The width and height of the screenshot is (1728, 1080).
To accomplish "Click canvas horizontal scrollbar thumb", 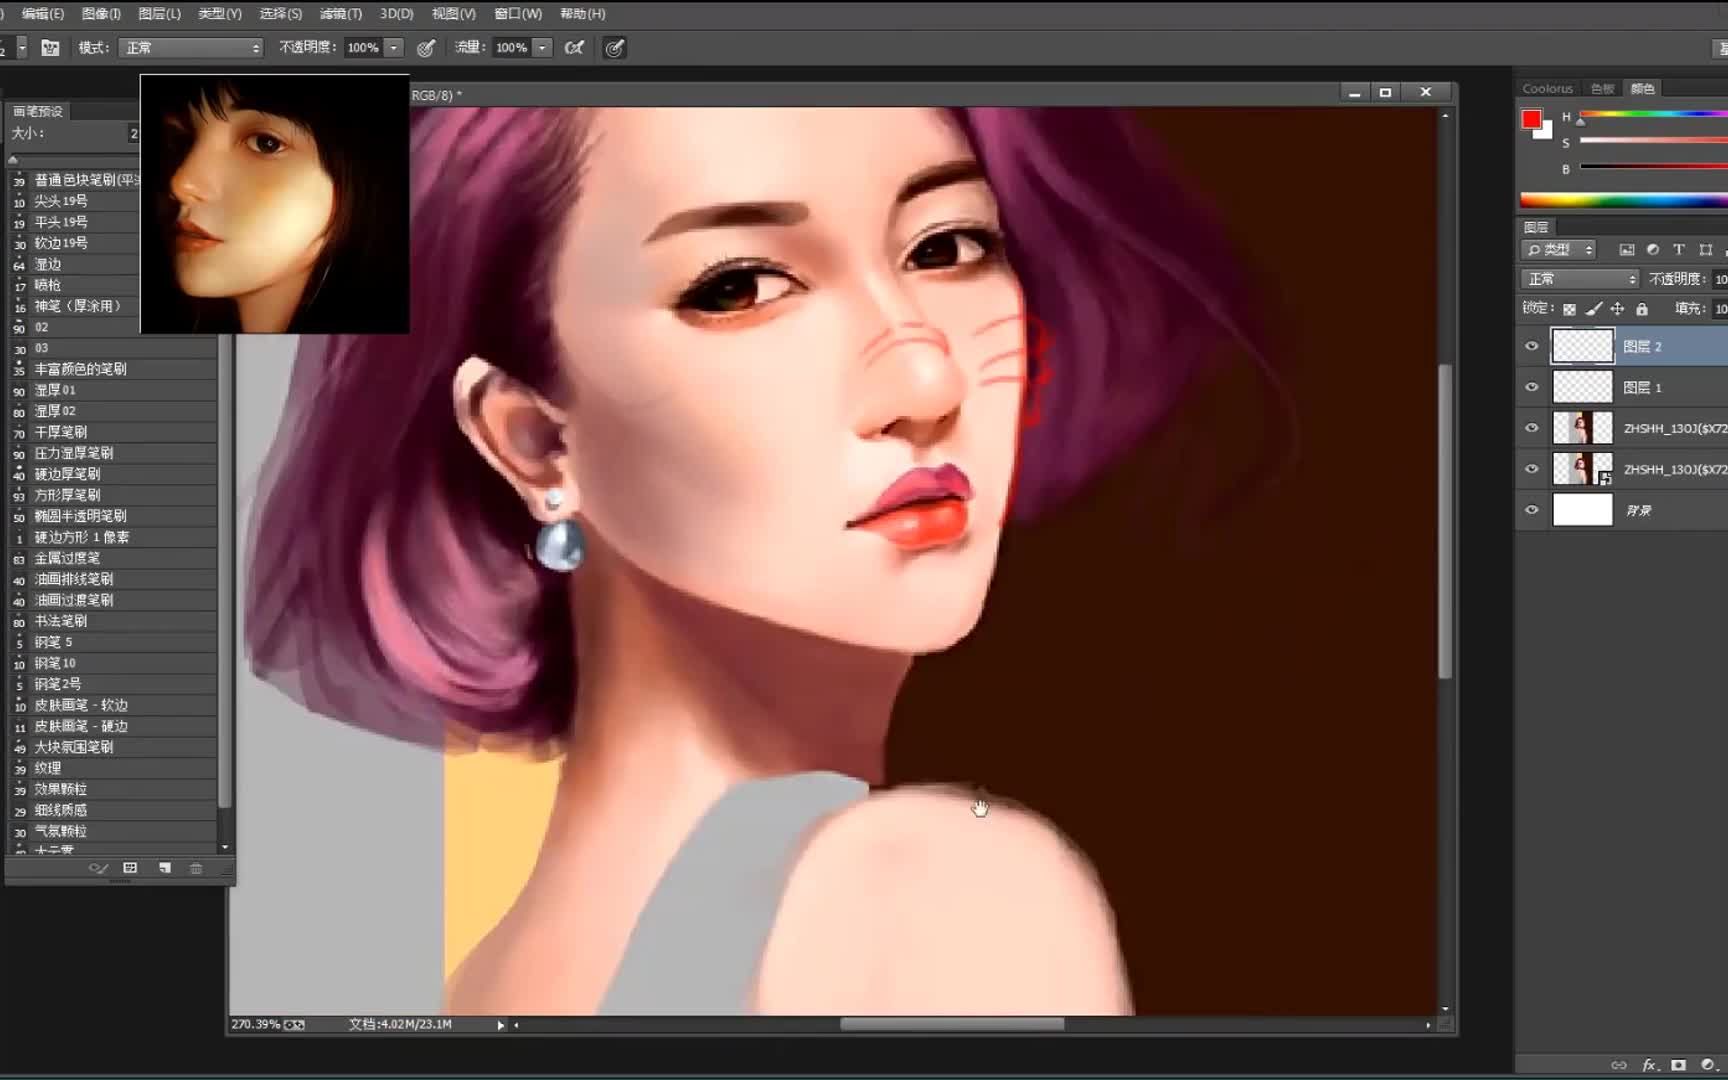I will click(952, 1024).
